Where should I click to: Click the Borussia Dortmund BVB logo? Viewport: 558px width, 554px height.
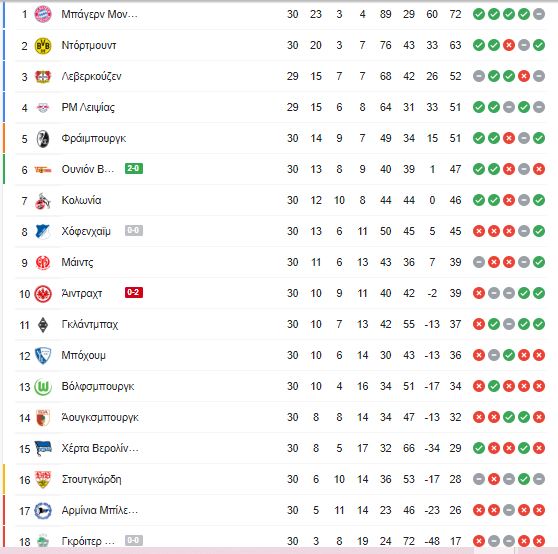43,46
